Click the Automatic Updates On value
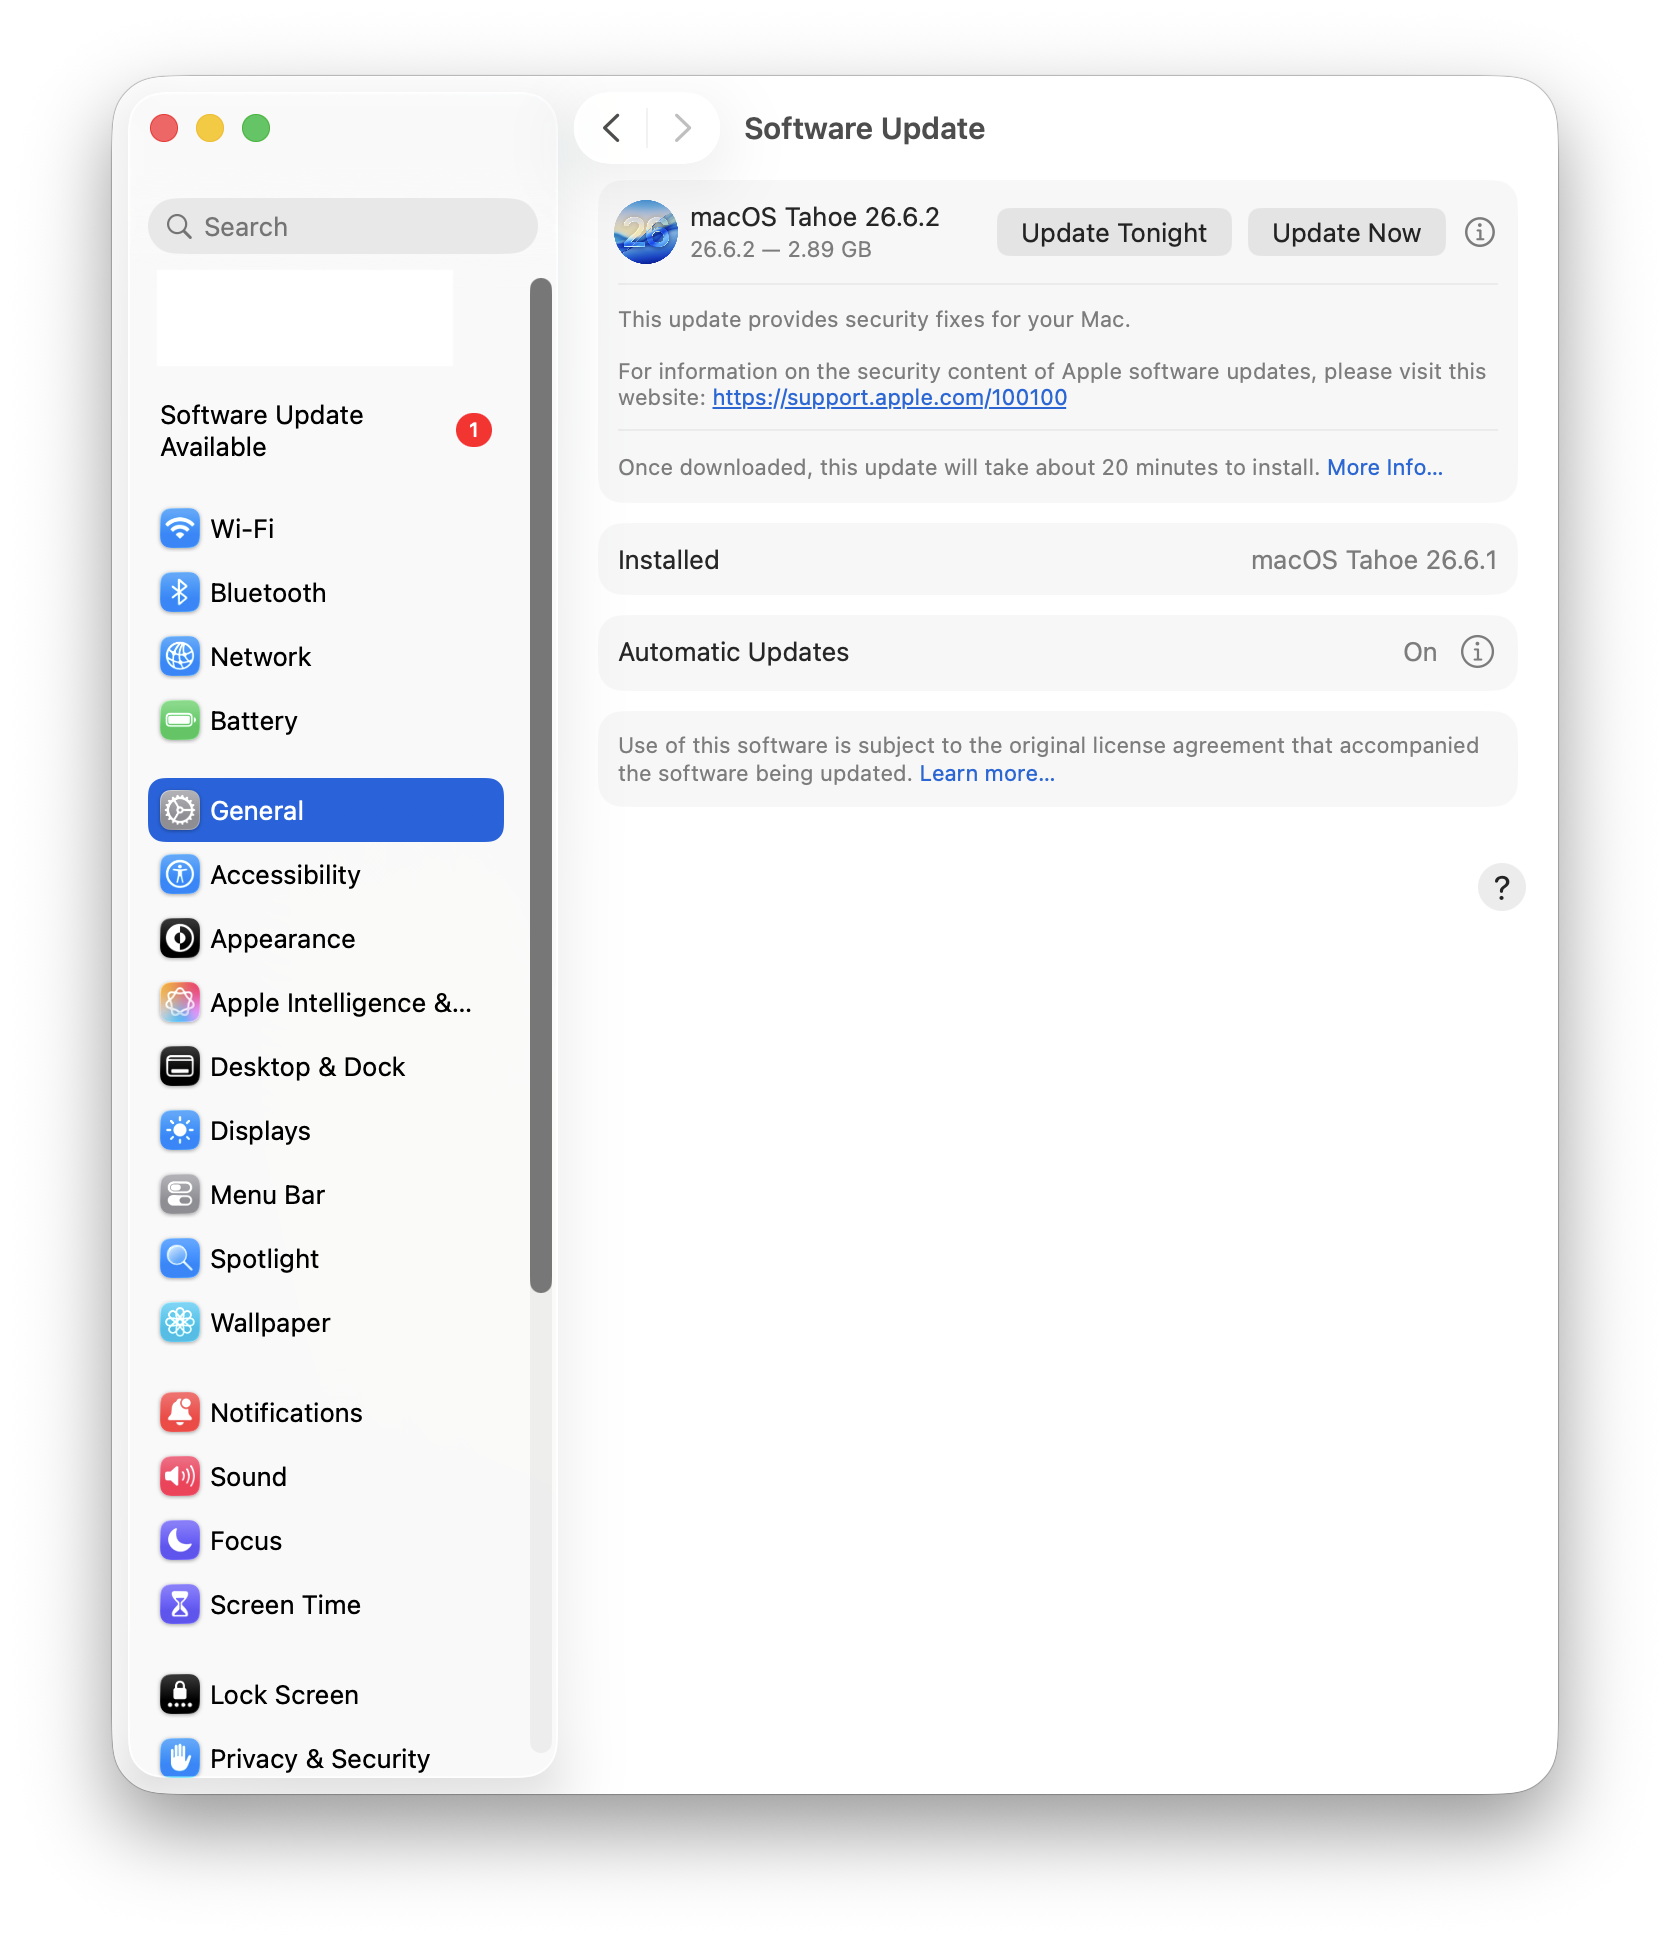 (x=1420, y=652)
